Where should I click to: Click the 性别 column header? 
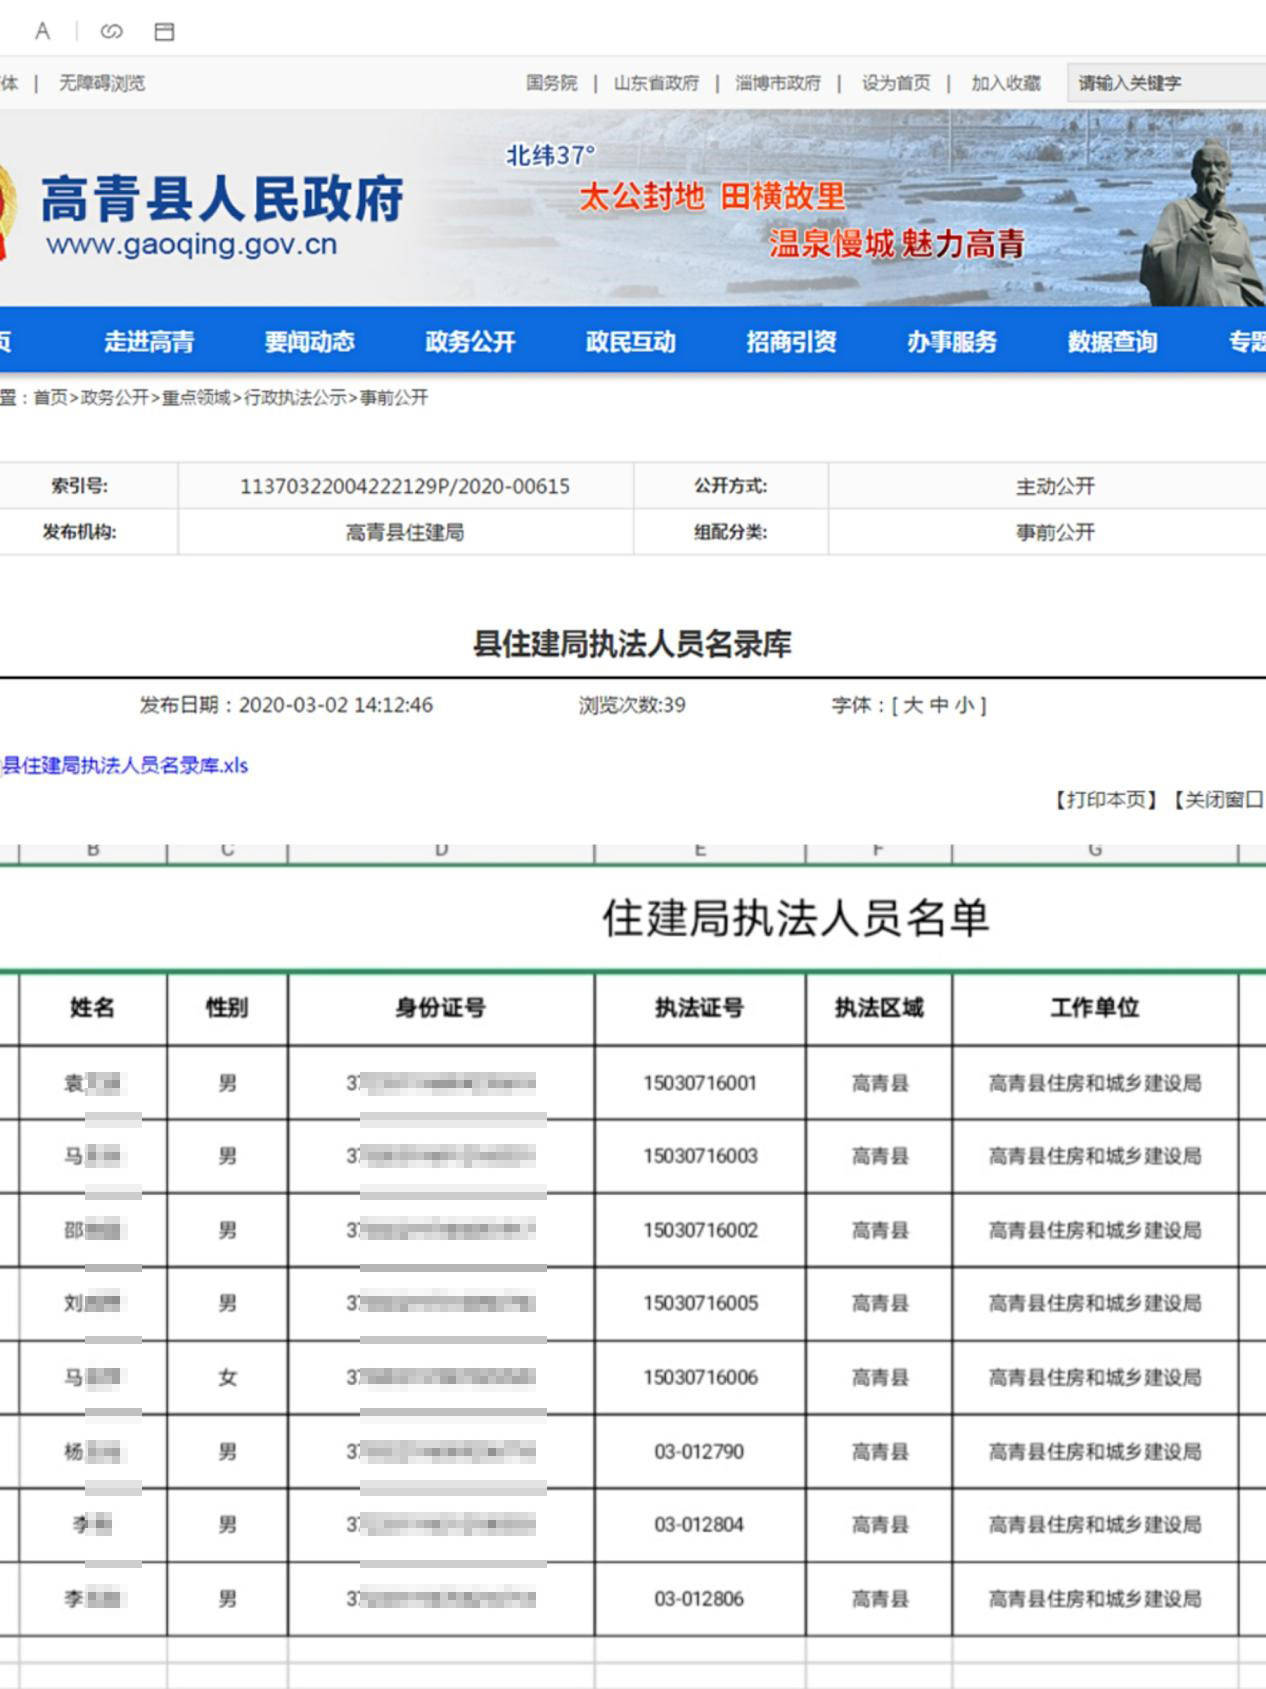tap(227, 1008)
